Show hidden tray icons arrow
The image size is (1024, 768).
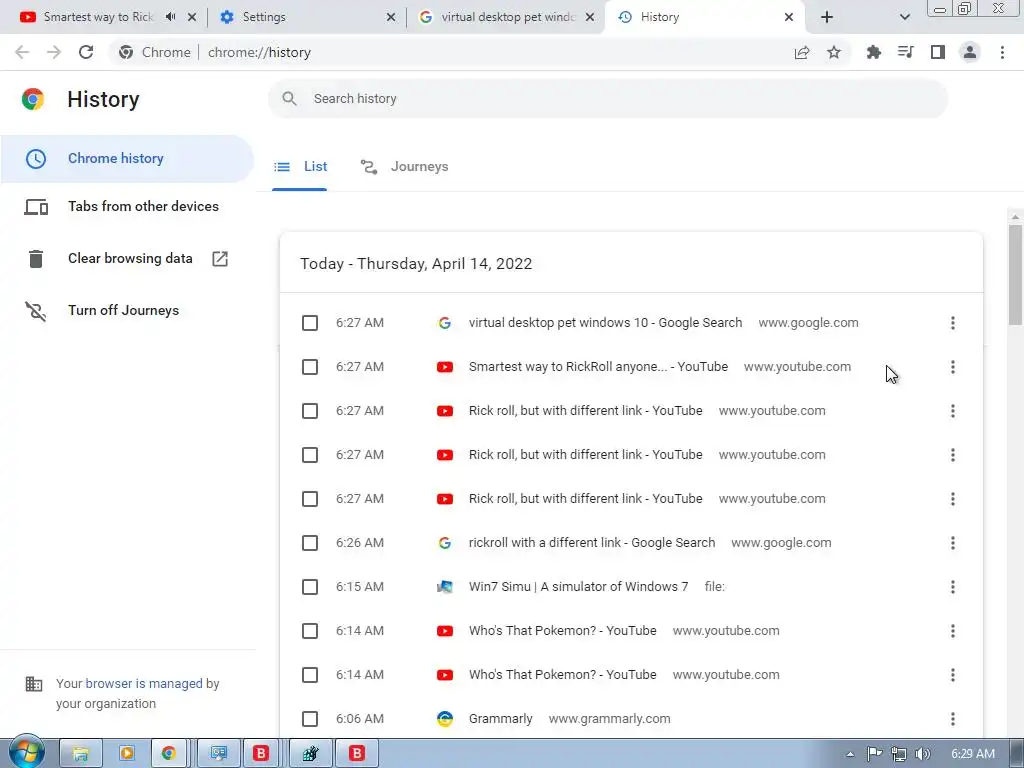coord(850,754)
